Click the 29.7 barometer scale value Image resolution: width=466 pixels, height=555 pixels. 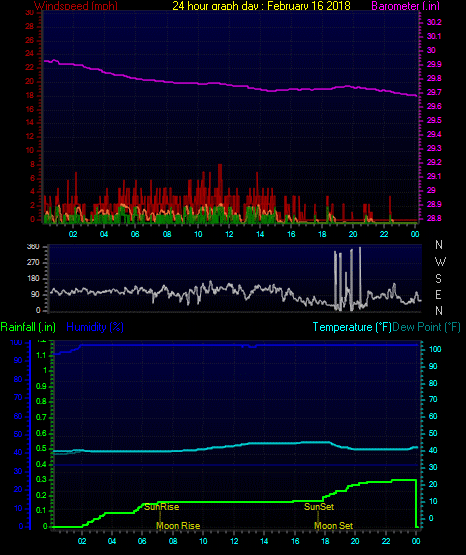434,92
